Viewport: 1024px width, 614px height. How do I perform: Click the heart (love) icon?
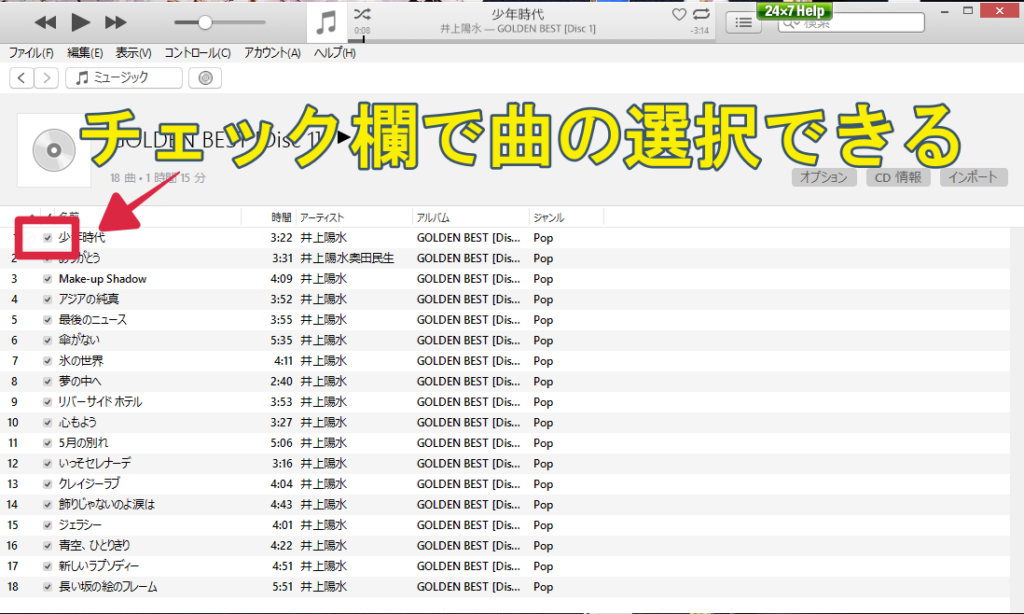point(679,14)
